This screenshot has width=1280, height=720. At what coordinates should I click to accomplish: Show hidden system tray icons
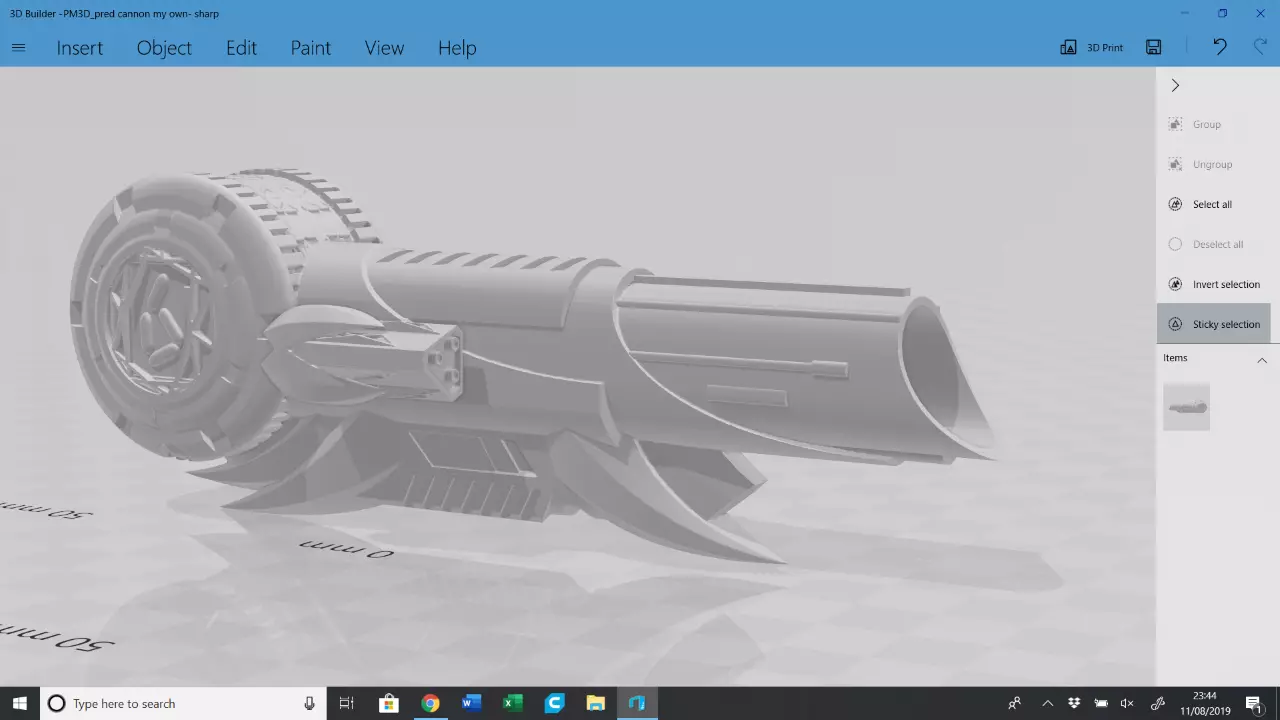1047,703
